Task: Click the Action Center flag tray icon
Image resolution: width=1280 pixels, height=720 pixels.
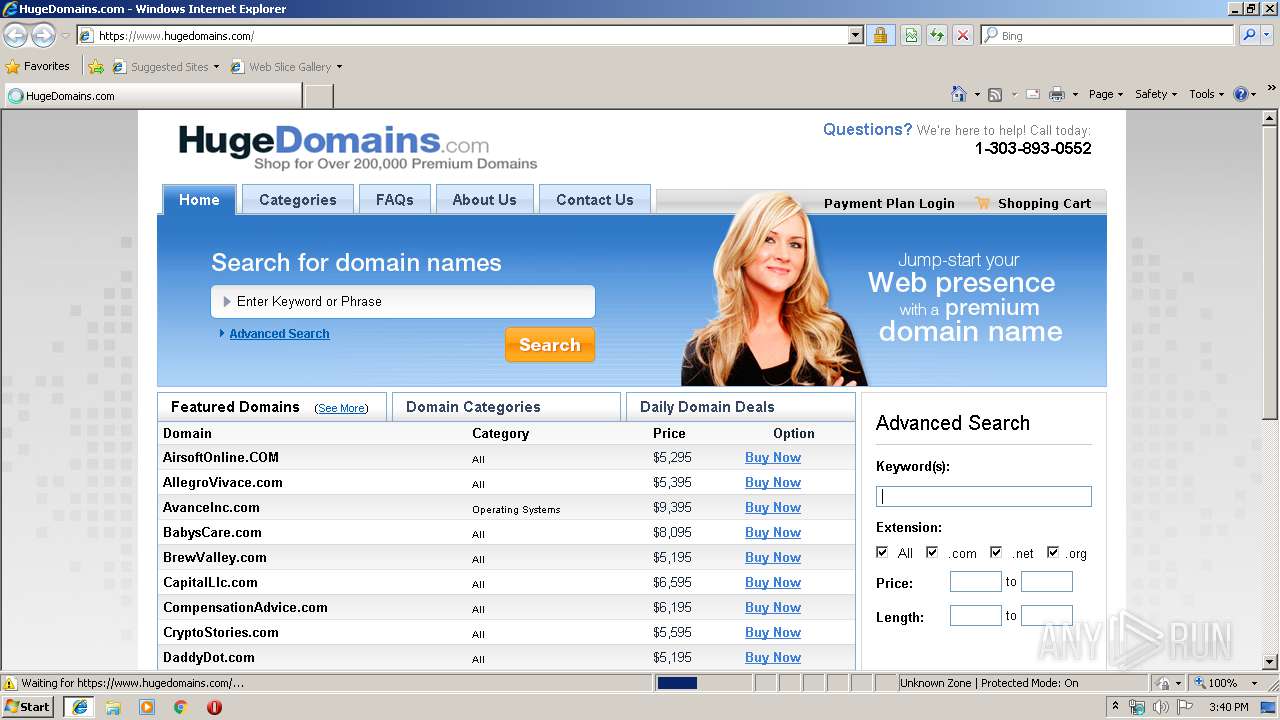Action: point(1185,707)
